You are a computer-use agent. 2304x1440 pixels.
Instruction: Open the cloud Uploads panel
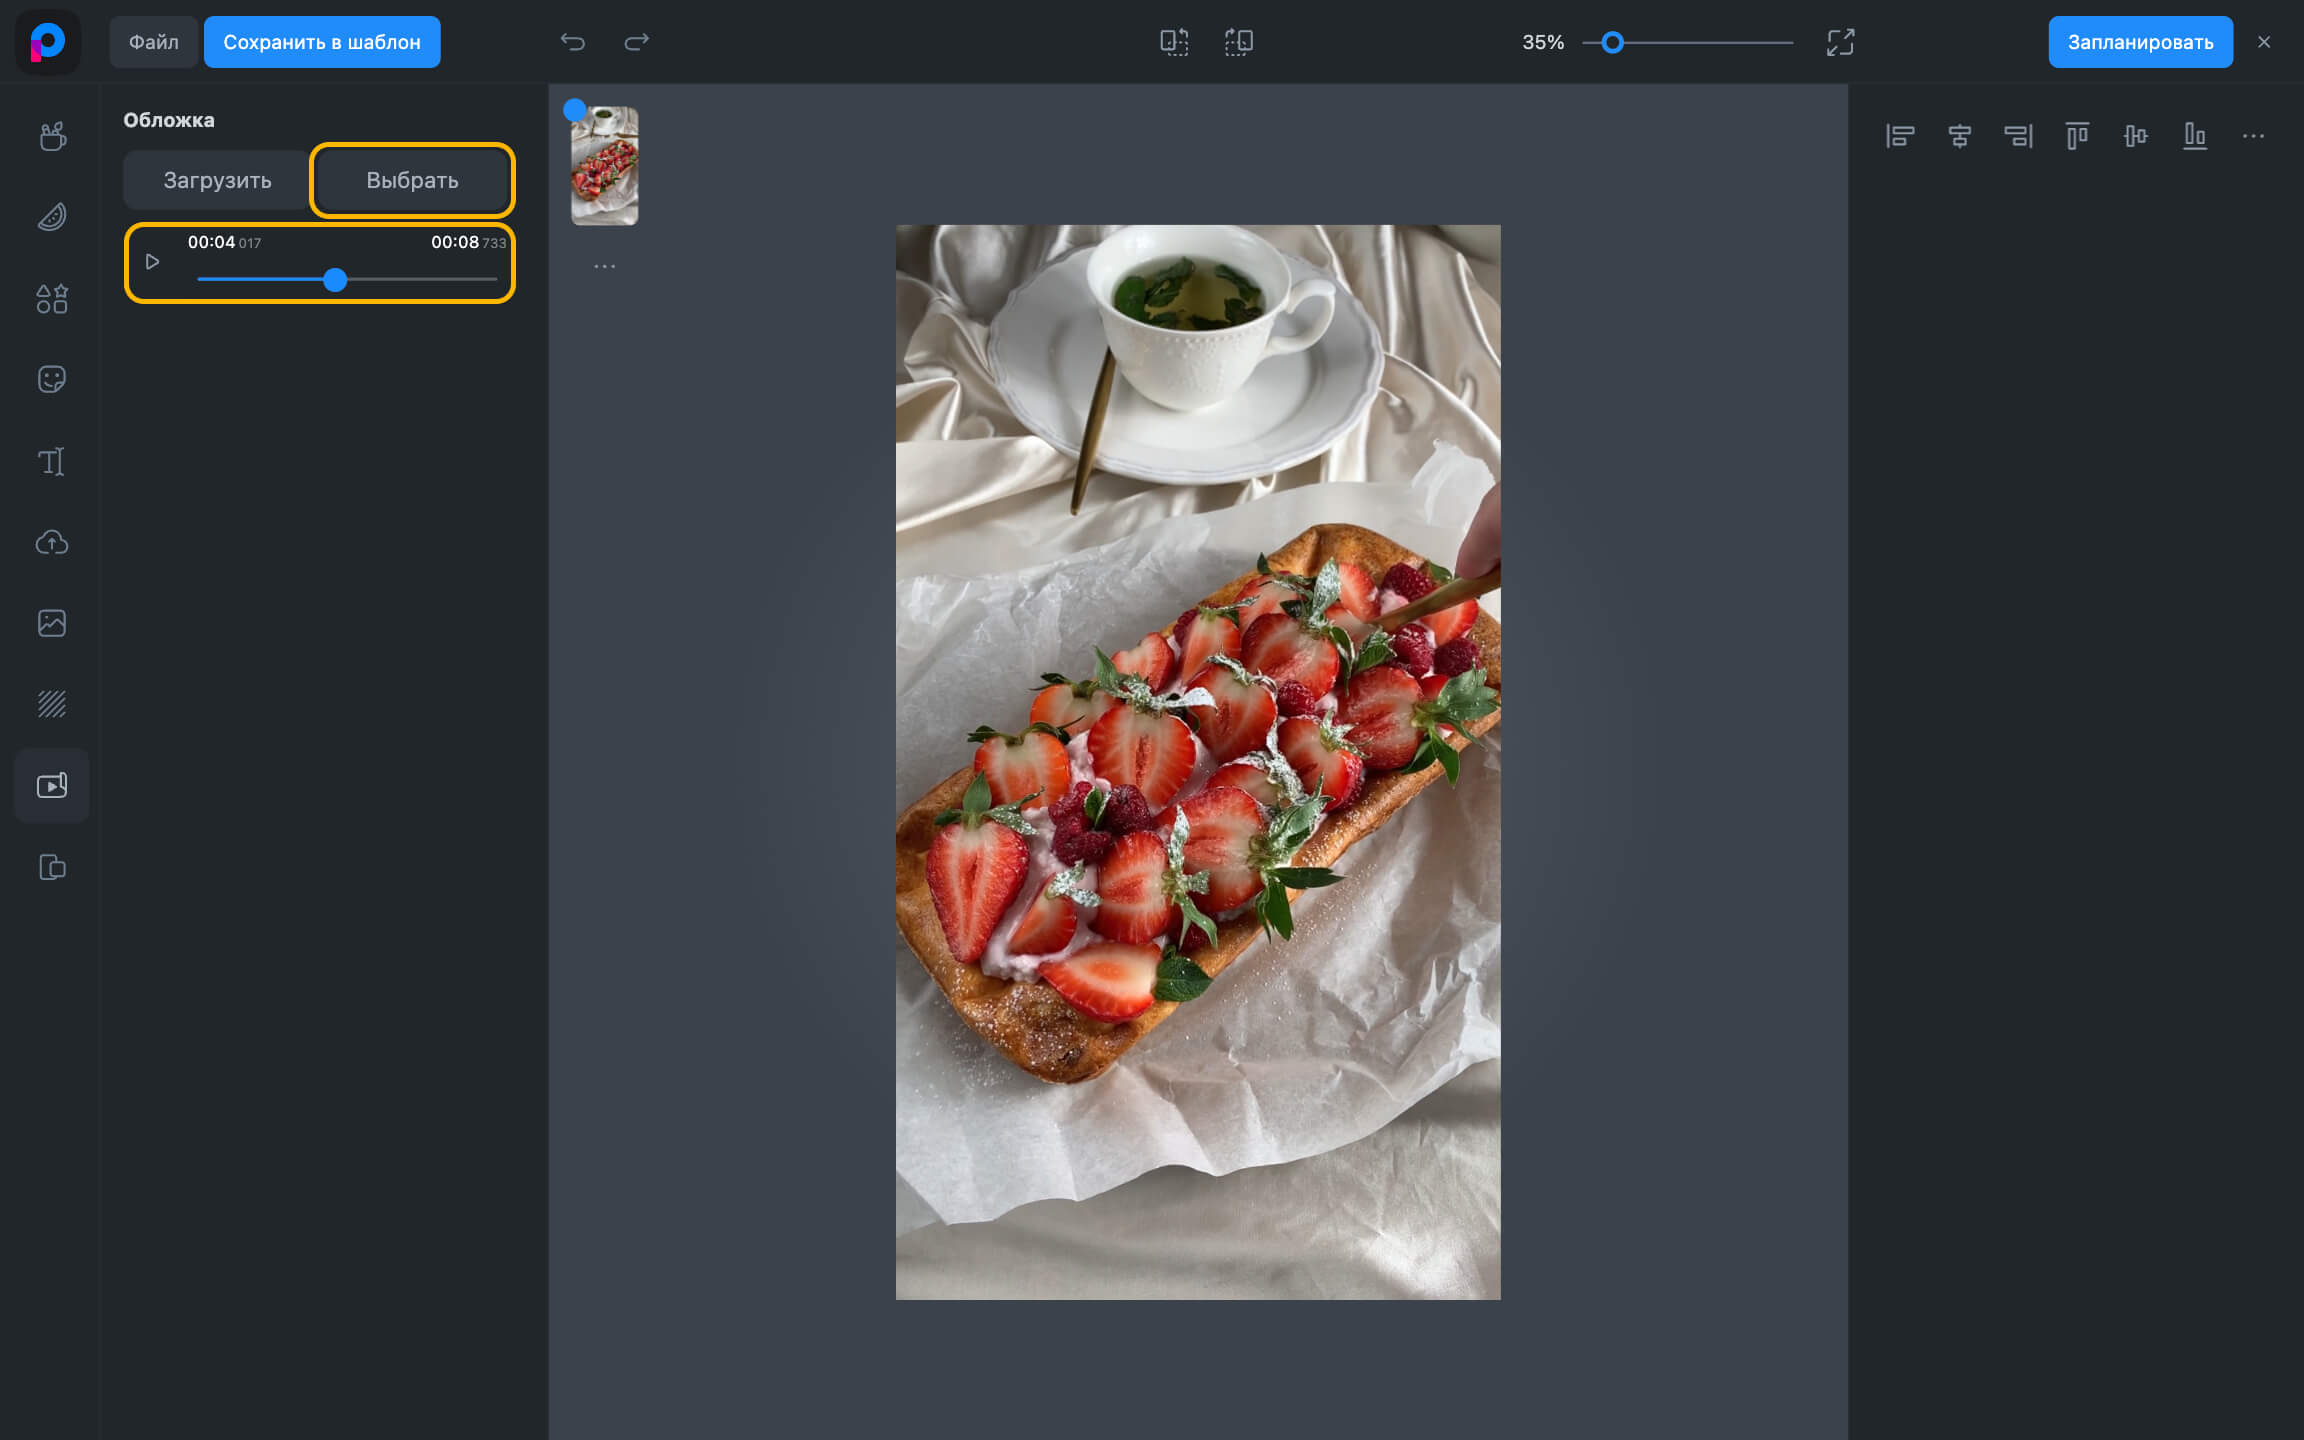52,542
